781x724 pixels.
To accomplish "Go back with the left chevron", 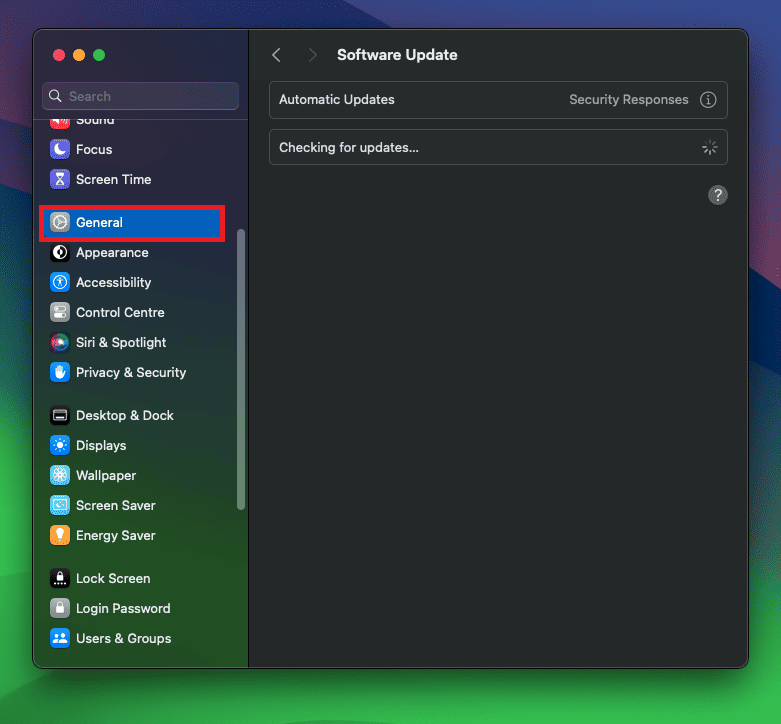I will pos(277,55).
